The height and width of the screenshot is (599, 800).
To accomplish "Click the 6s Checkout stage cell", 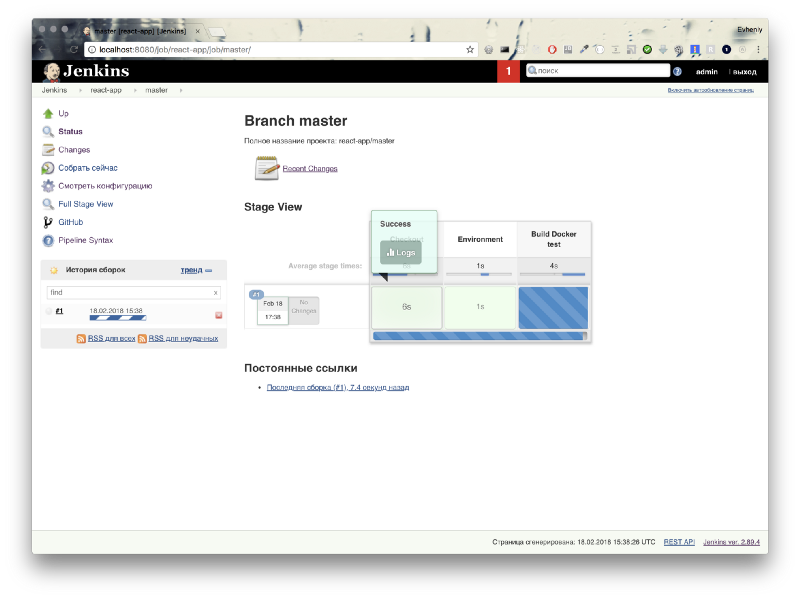I will point(407,307).
